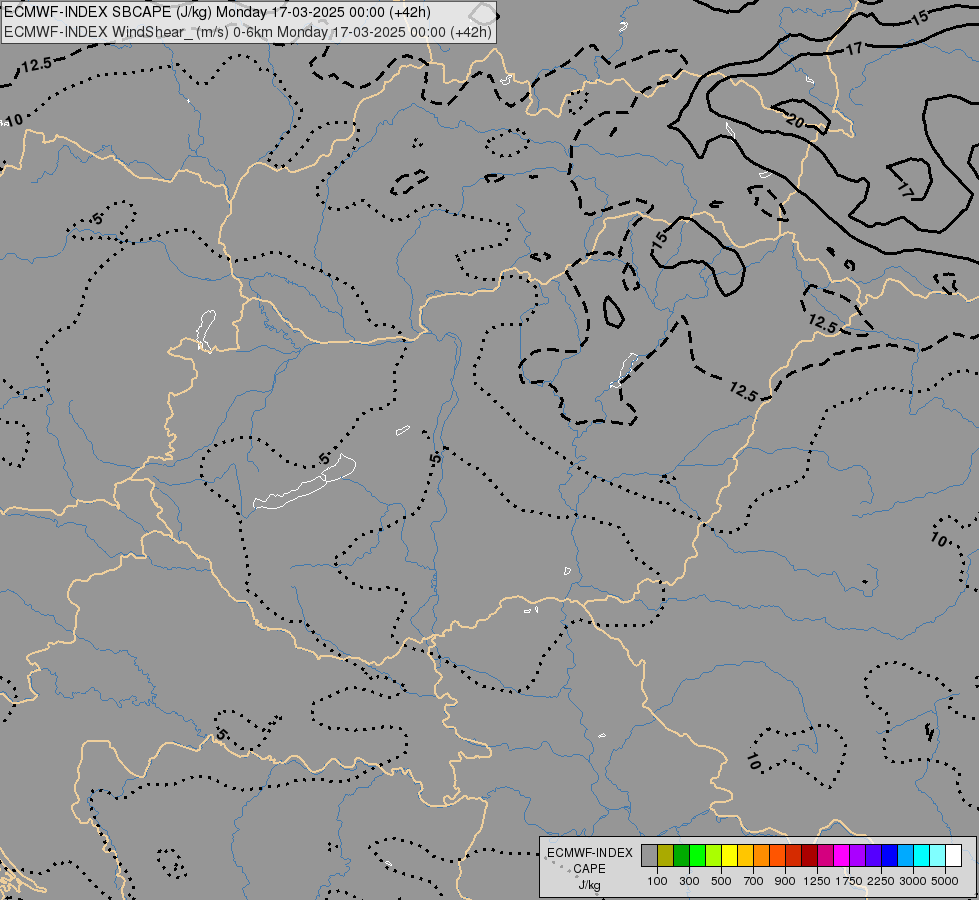Click the legend value 5000
The image size is (979, 900).
tap(945, 881)
